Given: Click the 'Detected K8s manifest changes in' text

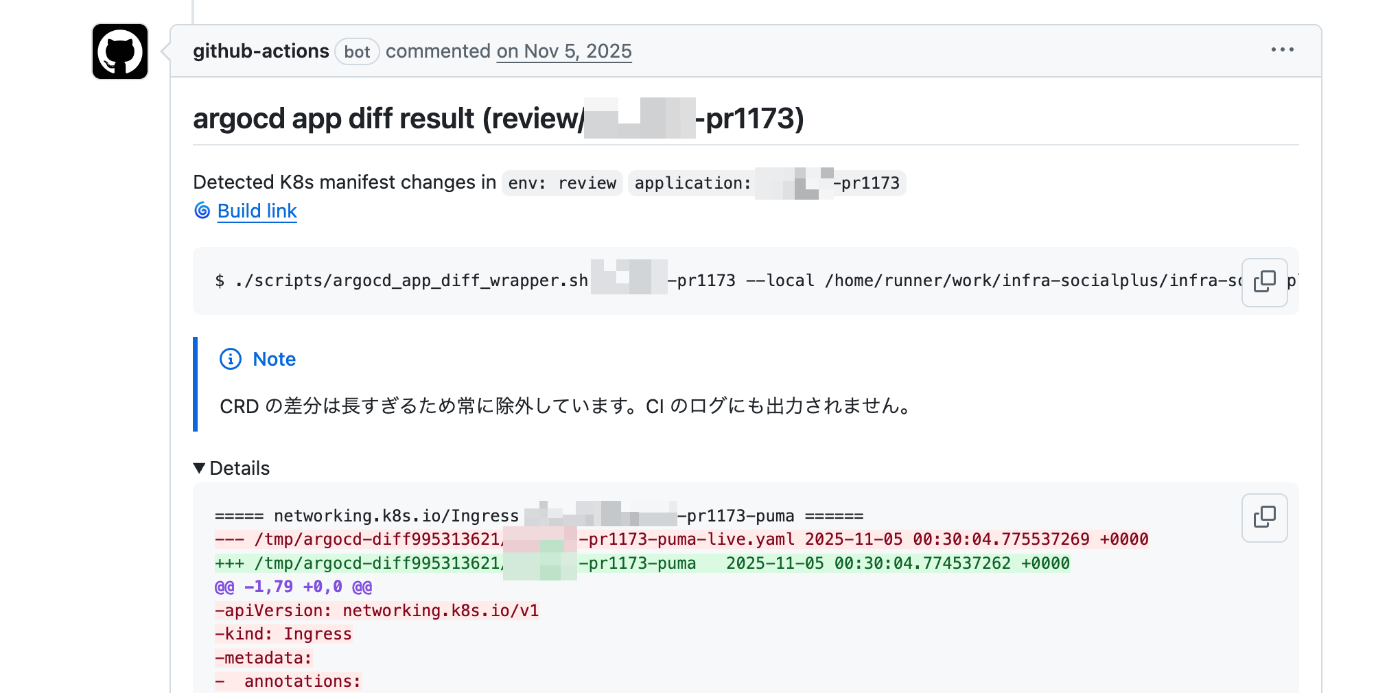Looking at the screenshot, I should pos(344,182).
